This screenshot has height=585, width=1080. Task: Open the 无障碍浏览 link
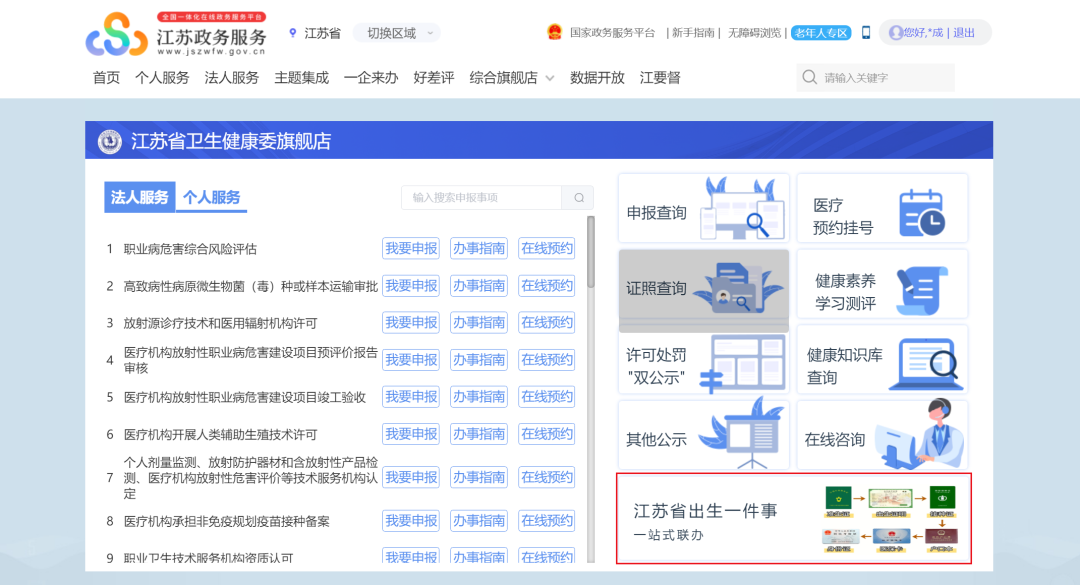[754, 33]
